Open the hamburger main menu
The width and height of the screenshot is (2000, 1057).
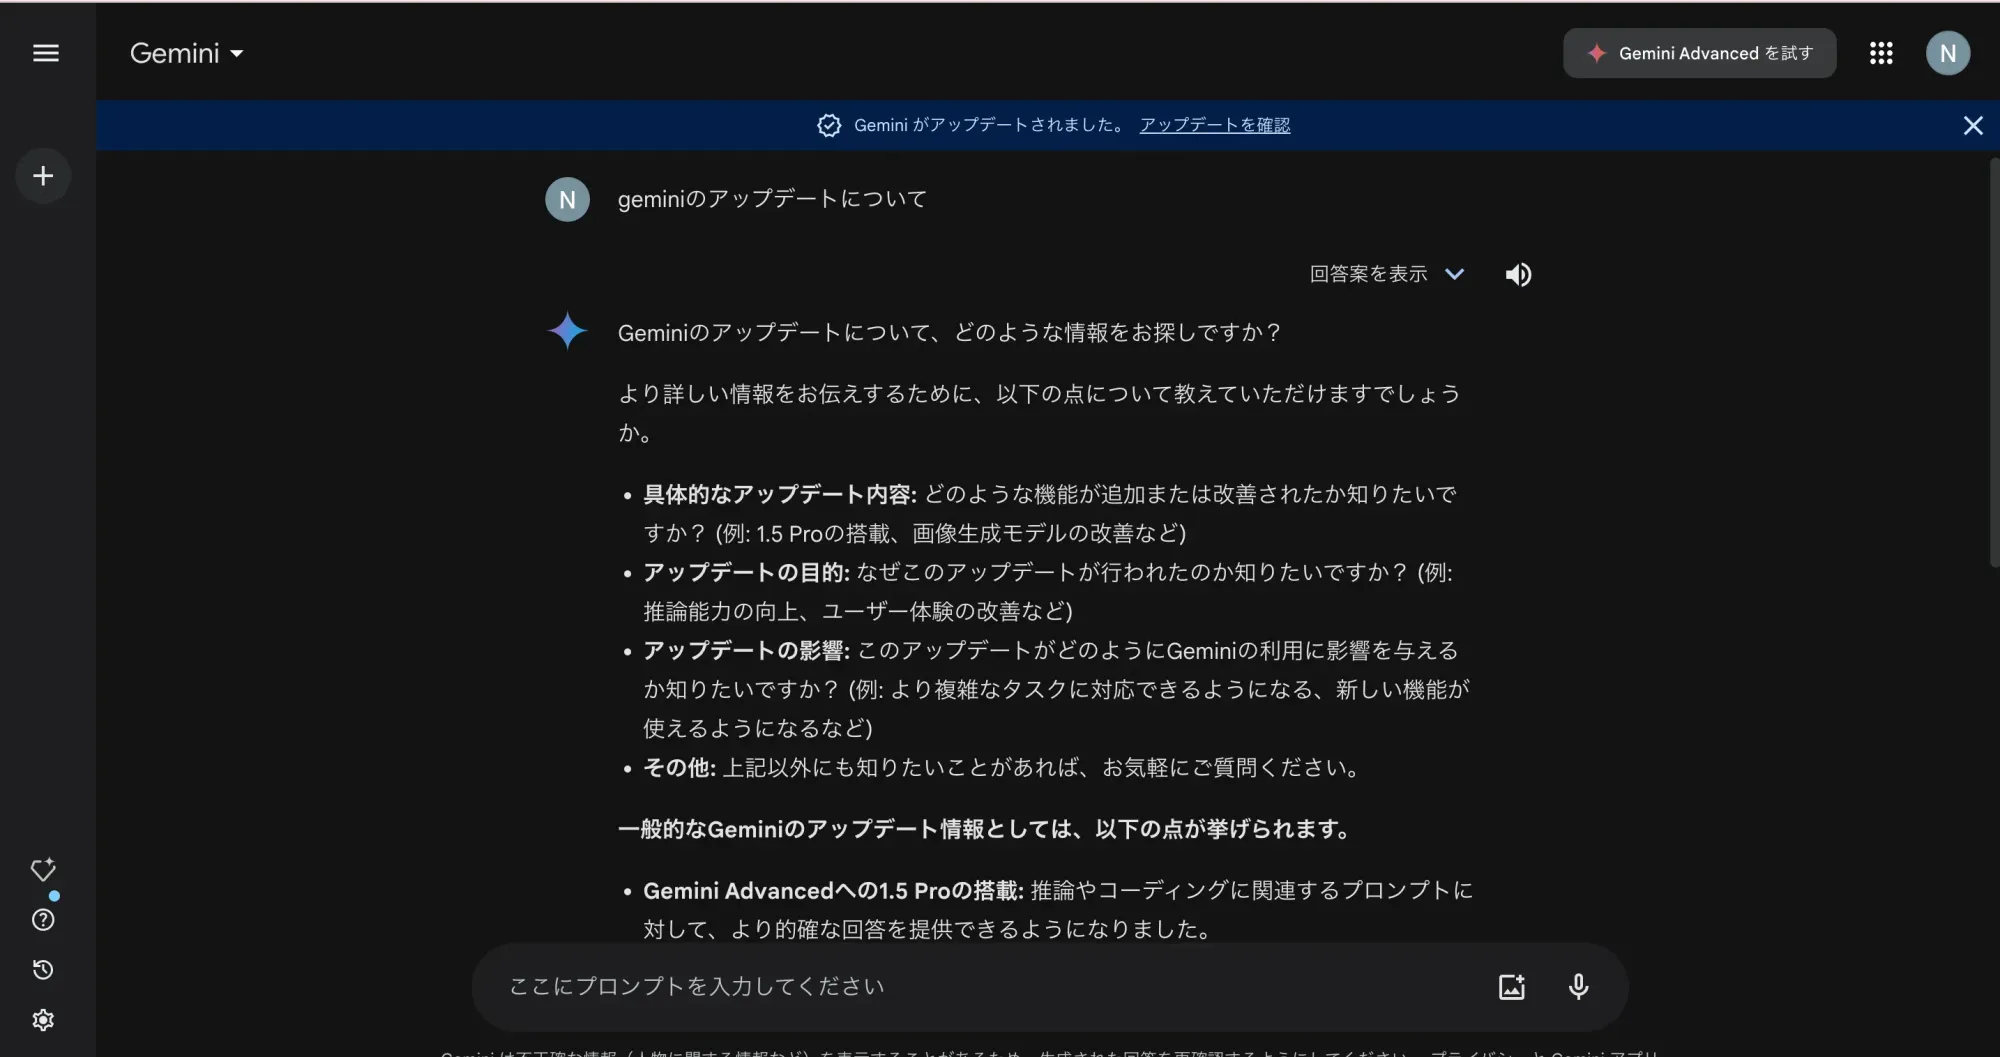(x=46, y=53)
